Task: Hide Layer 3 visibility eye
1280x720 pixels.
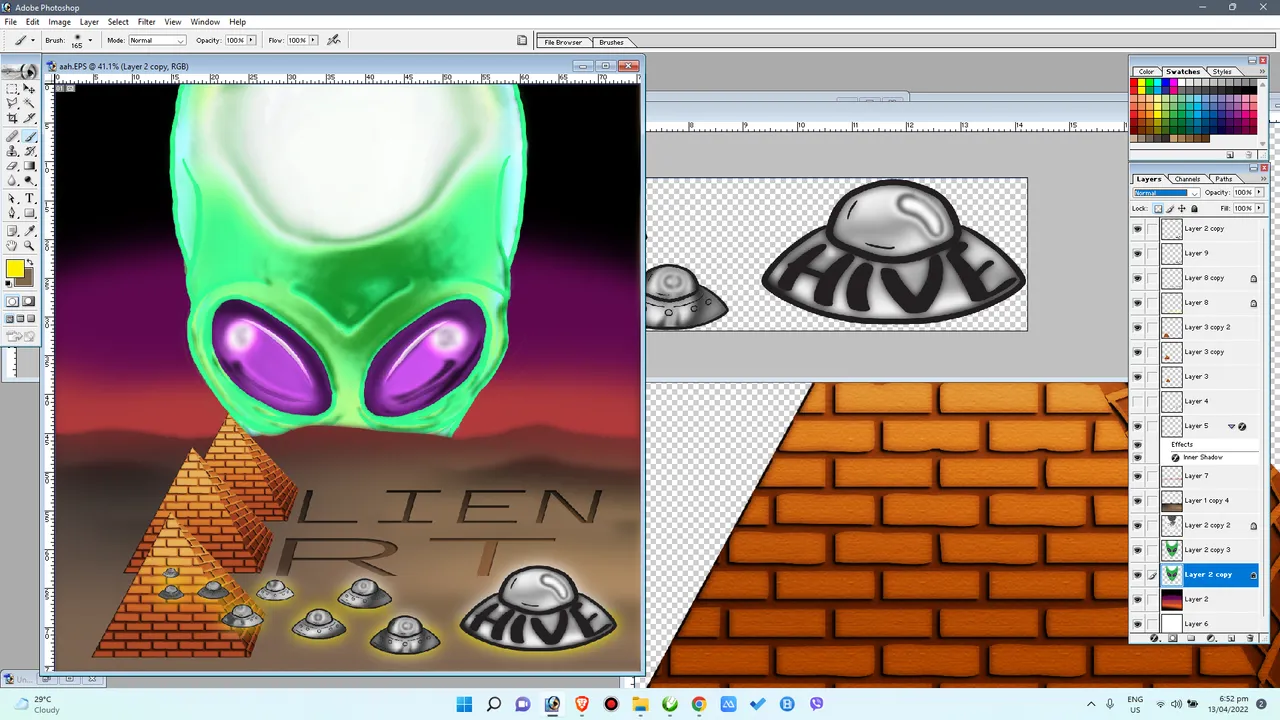Action: (1137, 377)
